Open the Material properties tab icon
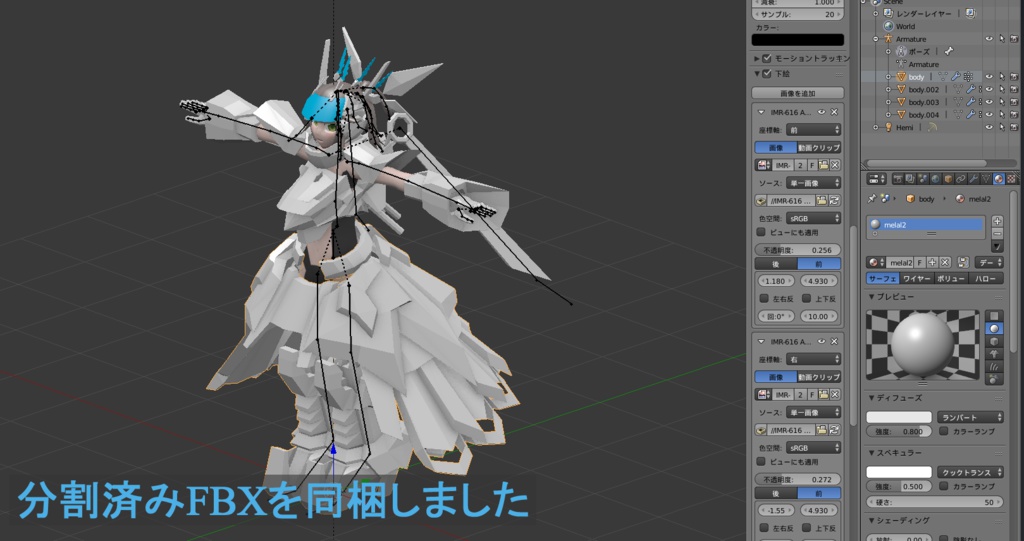Screen dimensions: 1024x541 (999, 178)
